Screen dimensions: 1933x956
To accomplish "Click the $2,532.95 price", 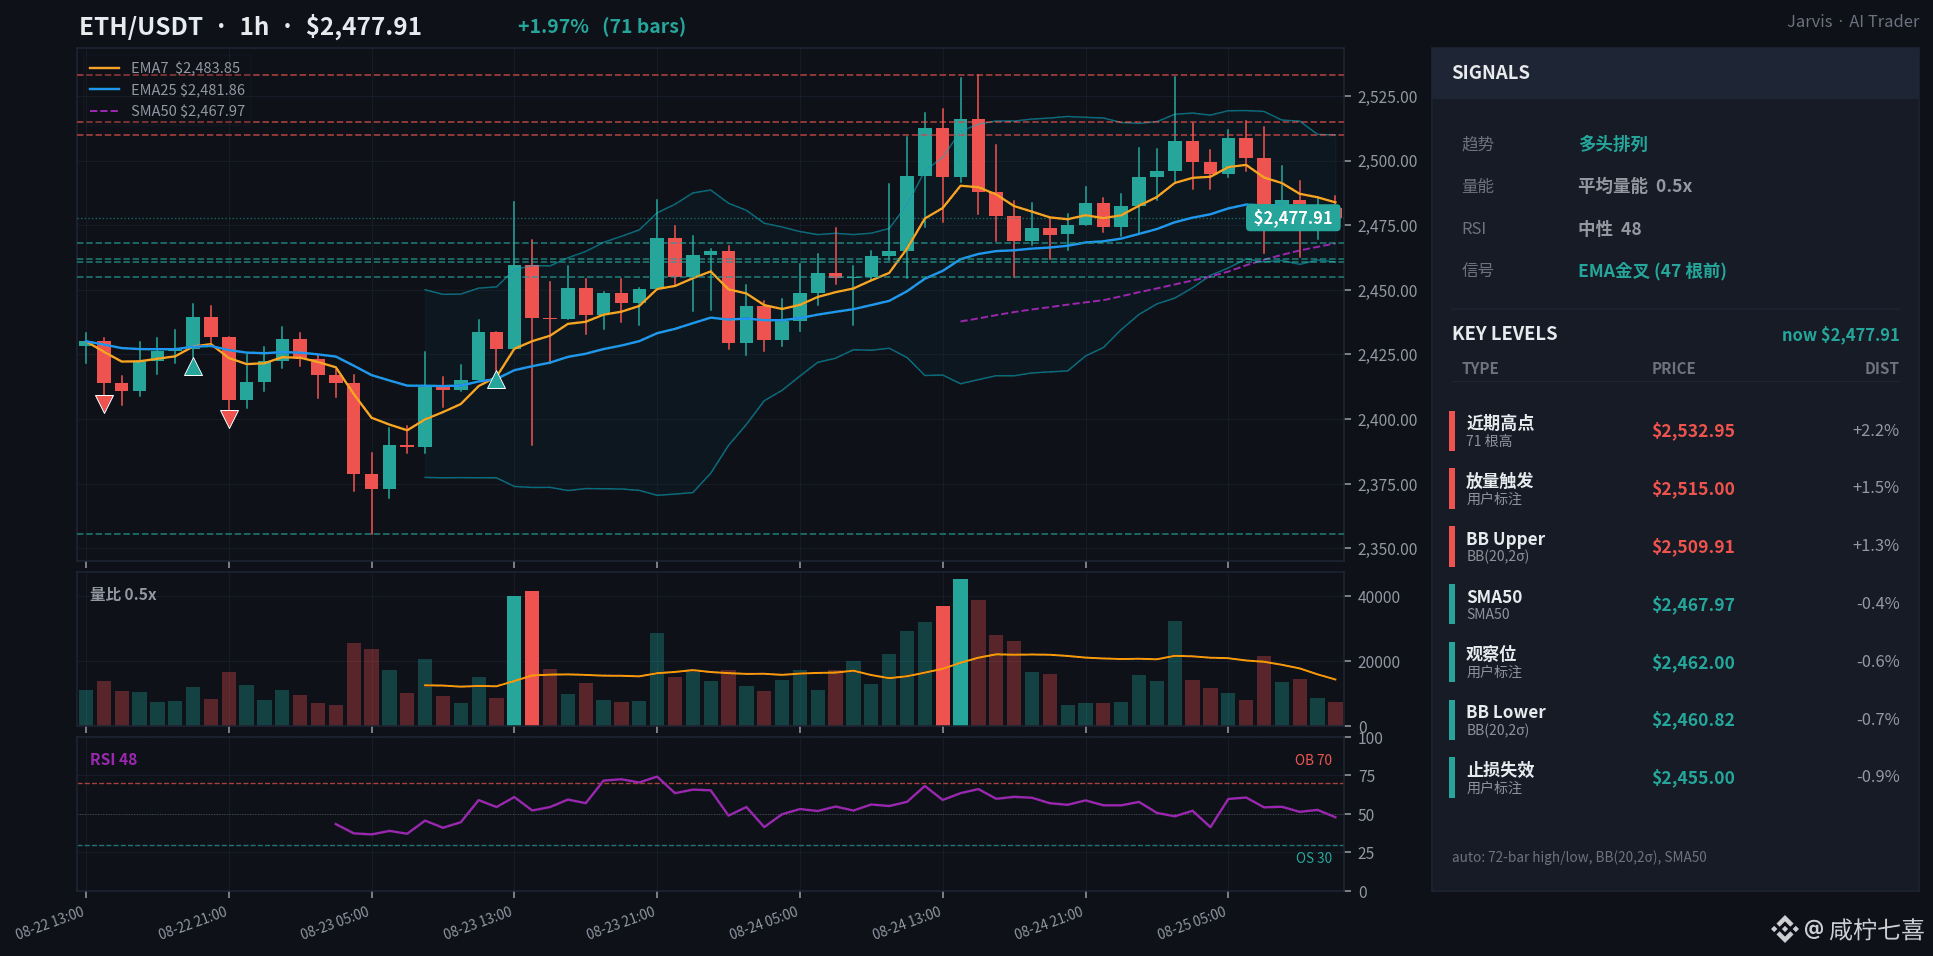I will click(1693, 431).
